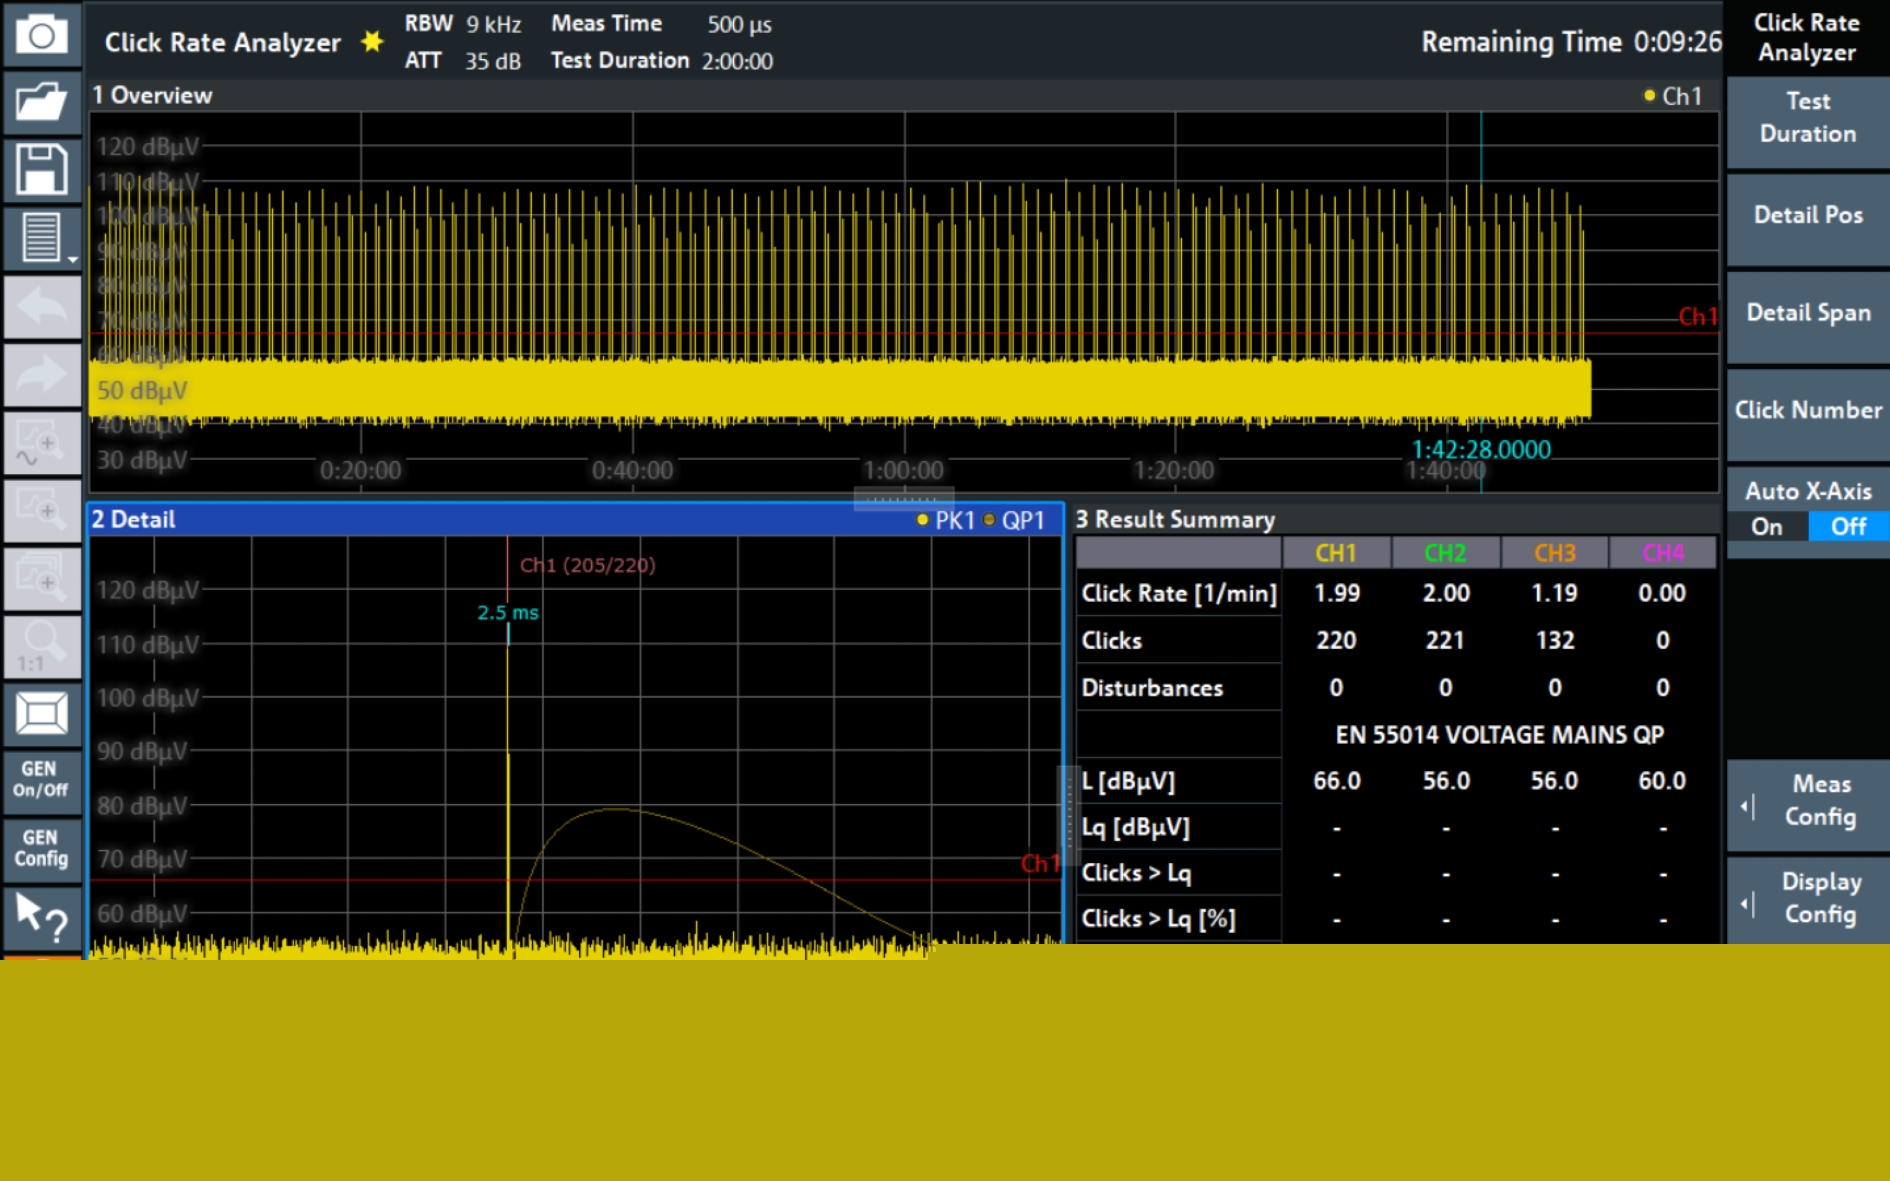Set Auto X-Axis to Off
Screen dimensions: 1890x1181
point(1848,526)
